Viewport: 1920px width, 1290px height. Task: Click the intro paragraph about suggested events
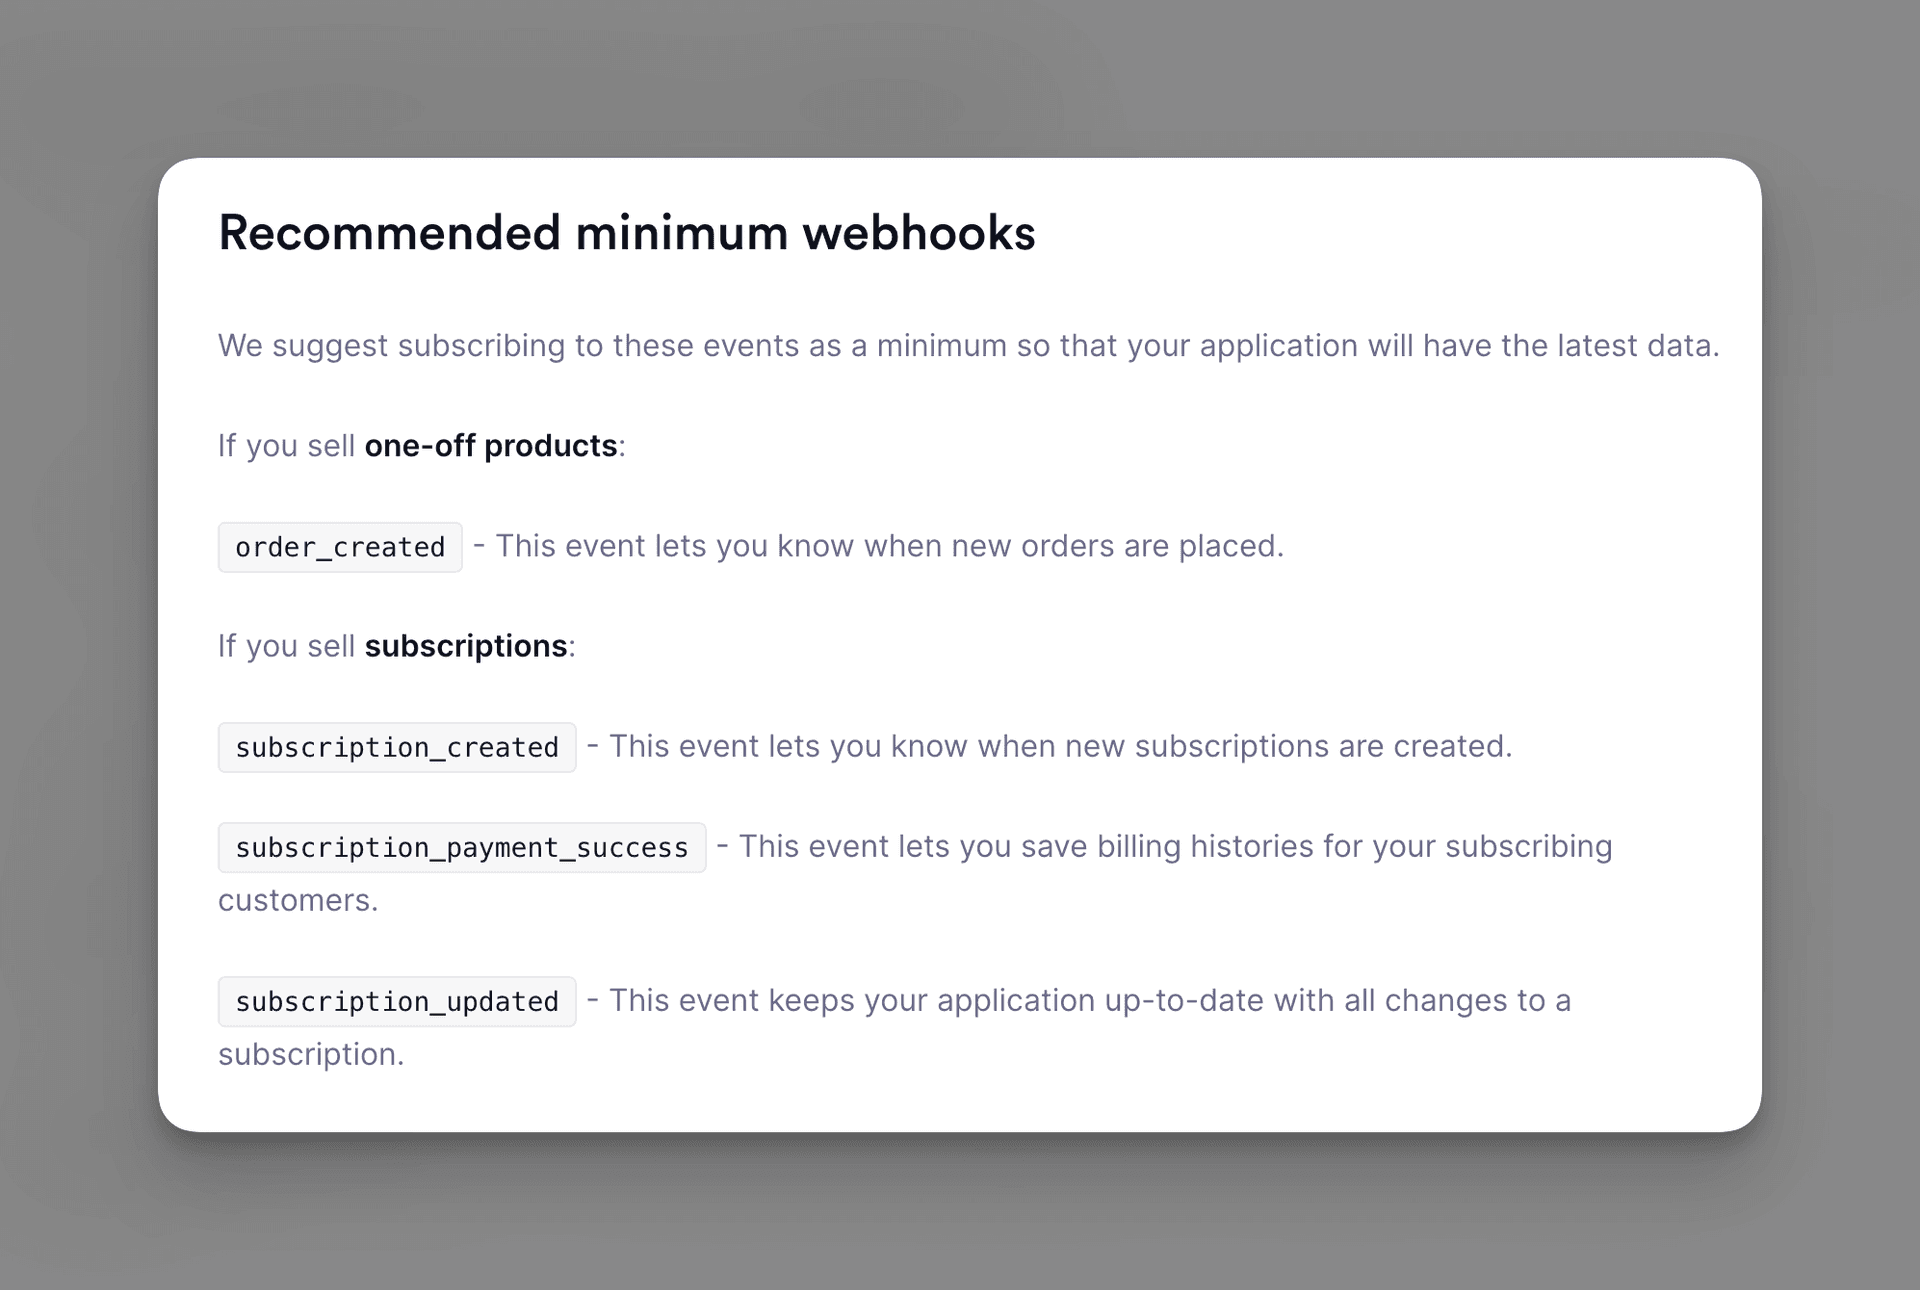click(968, 346)
